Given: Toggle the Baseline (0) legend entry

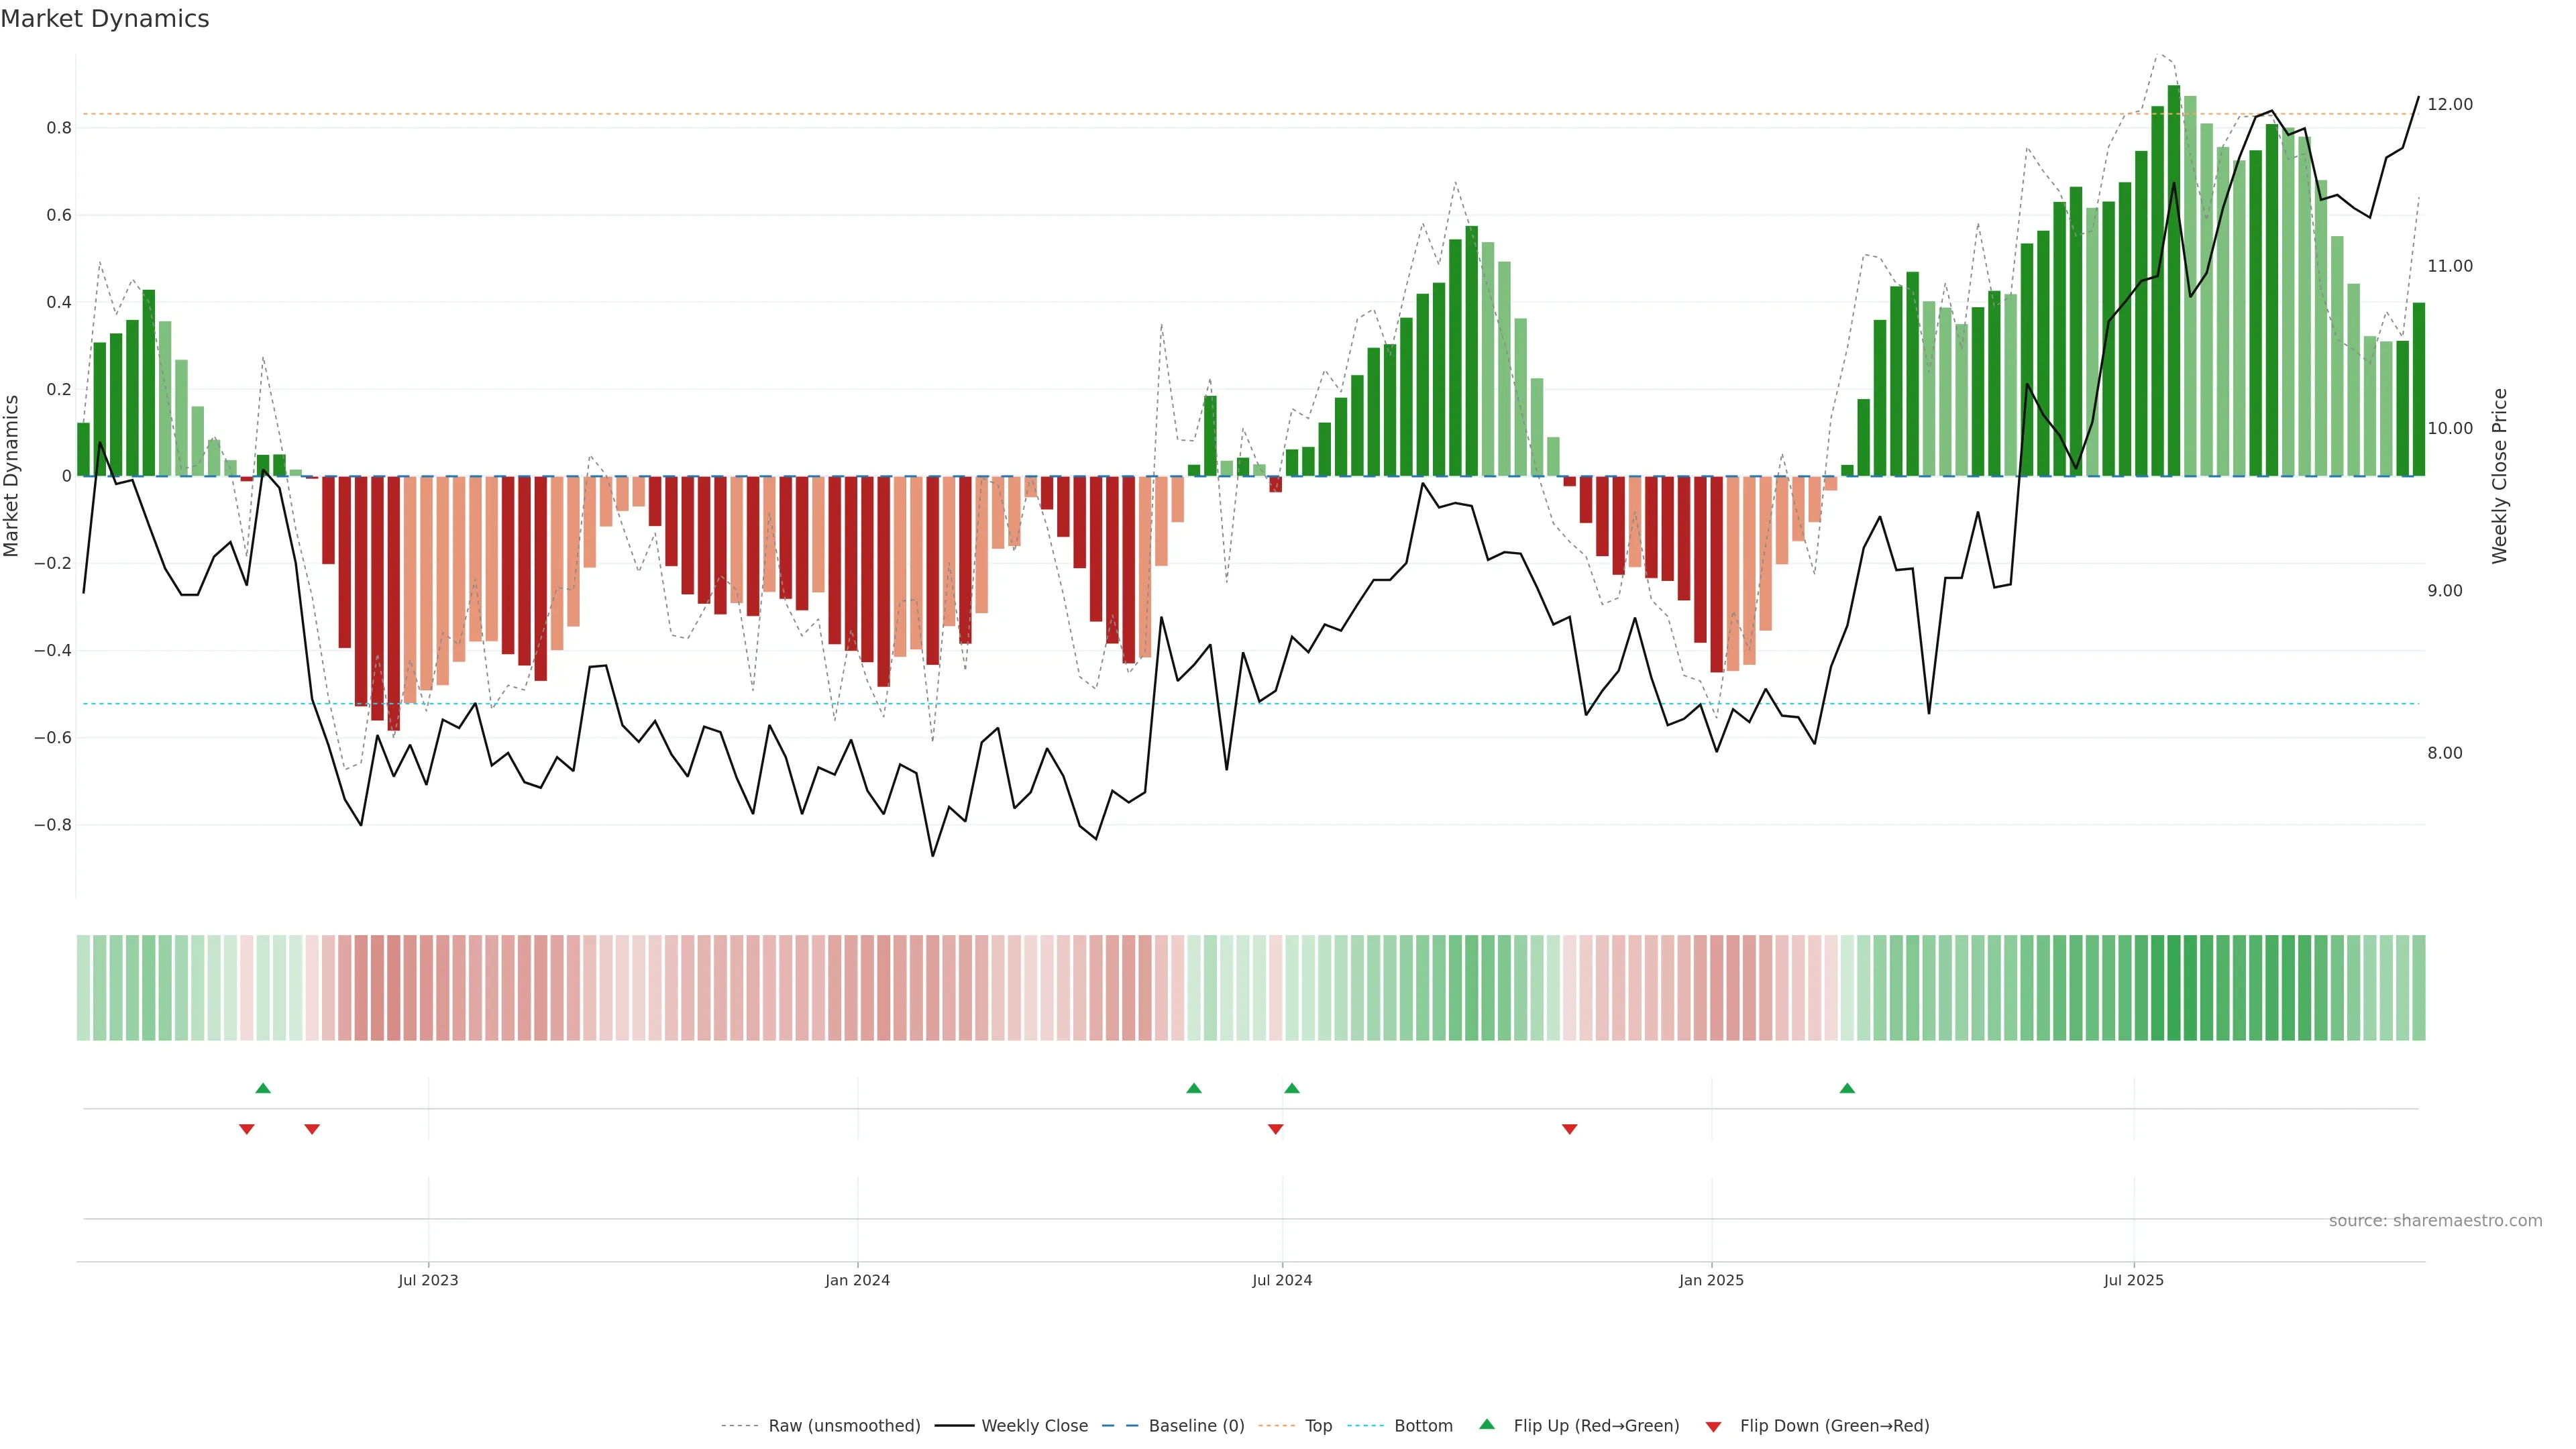Looking at the screenshot, I should [1196, 1426].
